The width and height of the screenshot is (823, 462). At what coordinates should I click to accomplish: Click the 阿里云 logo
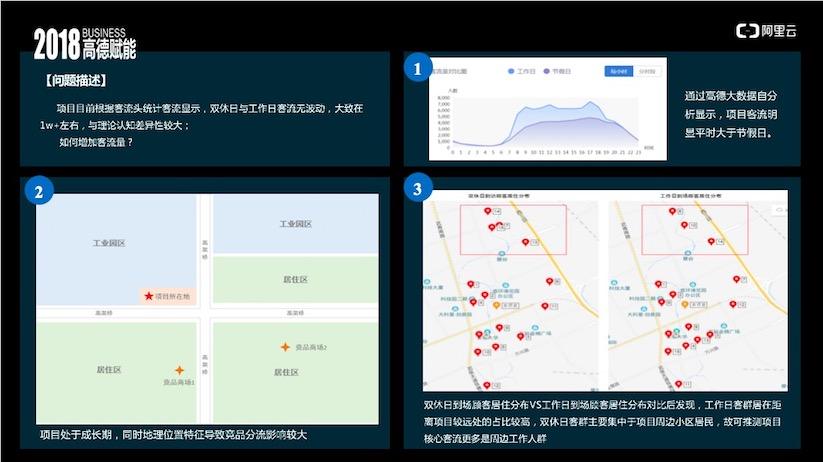(766, 31)
